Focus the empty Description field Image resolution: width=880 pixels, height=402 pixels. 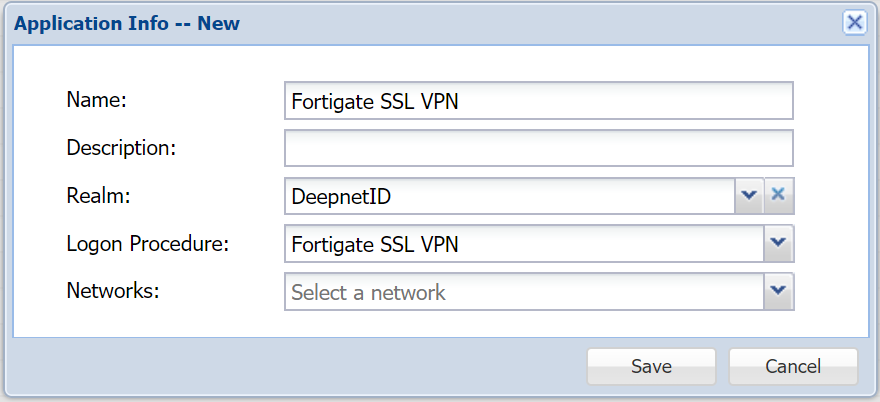pyautogui.click(x=538, y=148)
